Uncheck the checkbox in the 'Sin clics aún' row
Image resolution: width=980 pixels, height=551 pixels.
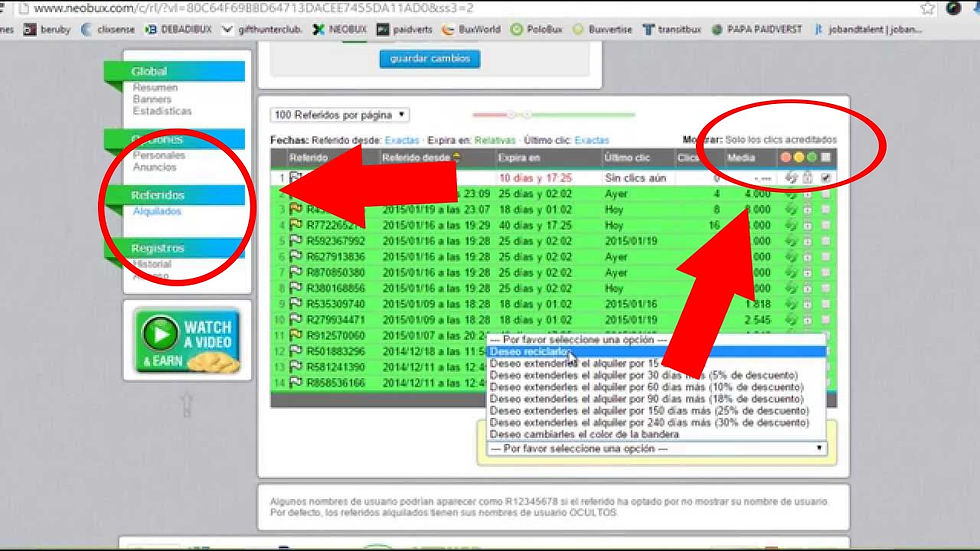[x=826, y=178]
